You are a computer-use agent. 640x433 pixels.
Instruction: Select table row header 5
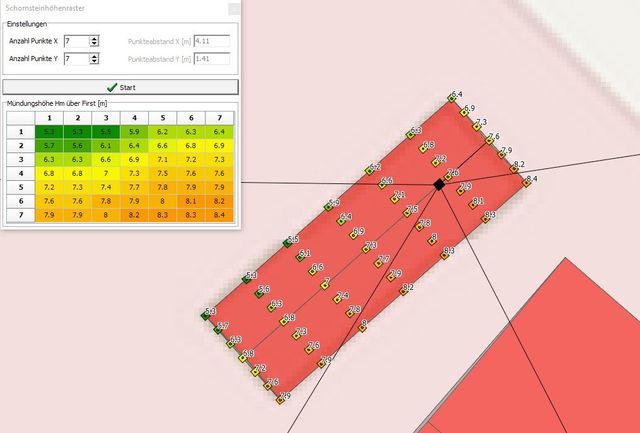coord(21,187)
